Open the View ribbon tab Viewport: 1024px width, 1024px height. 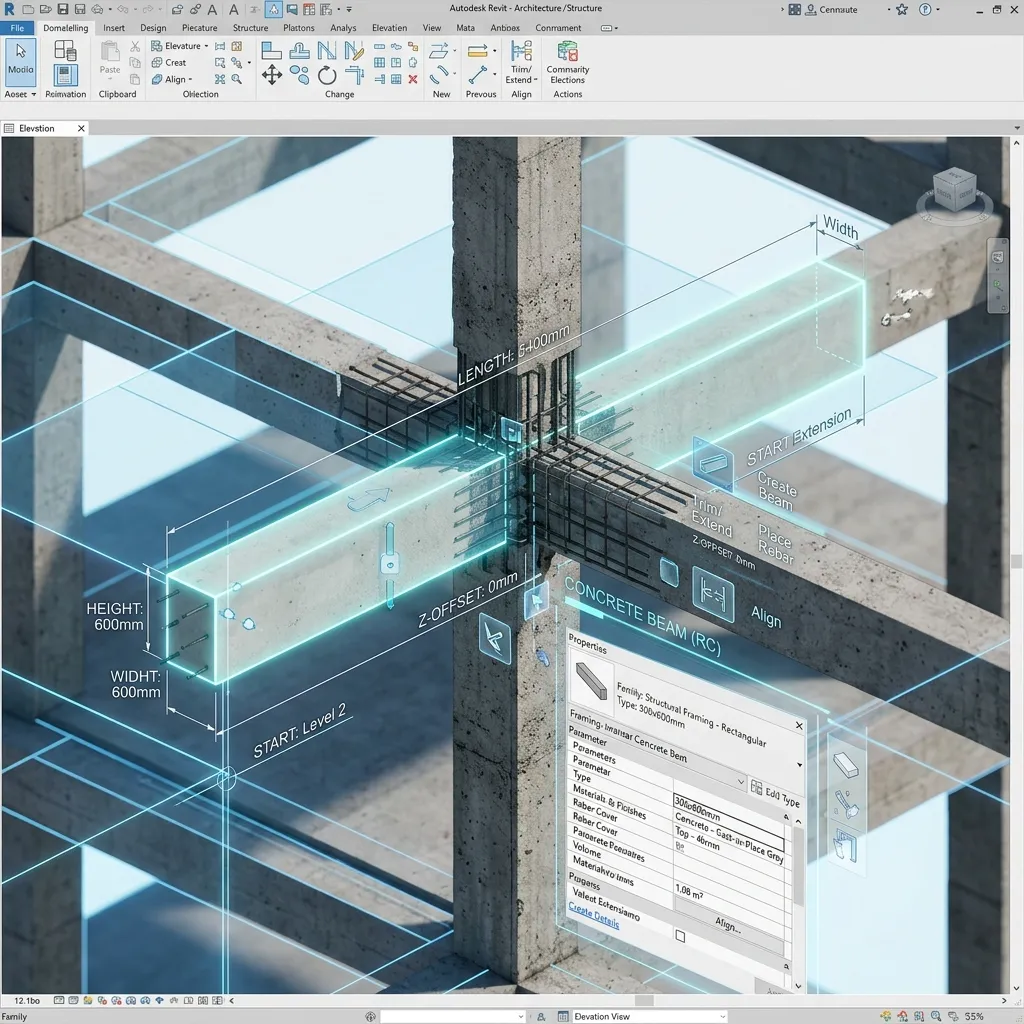[x=432, y=28]
